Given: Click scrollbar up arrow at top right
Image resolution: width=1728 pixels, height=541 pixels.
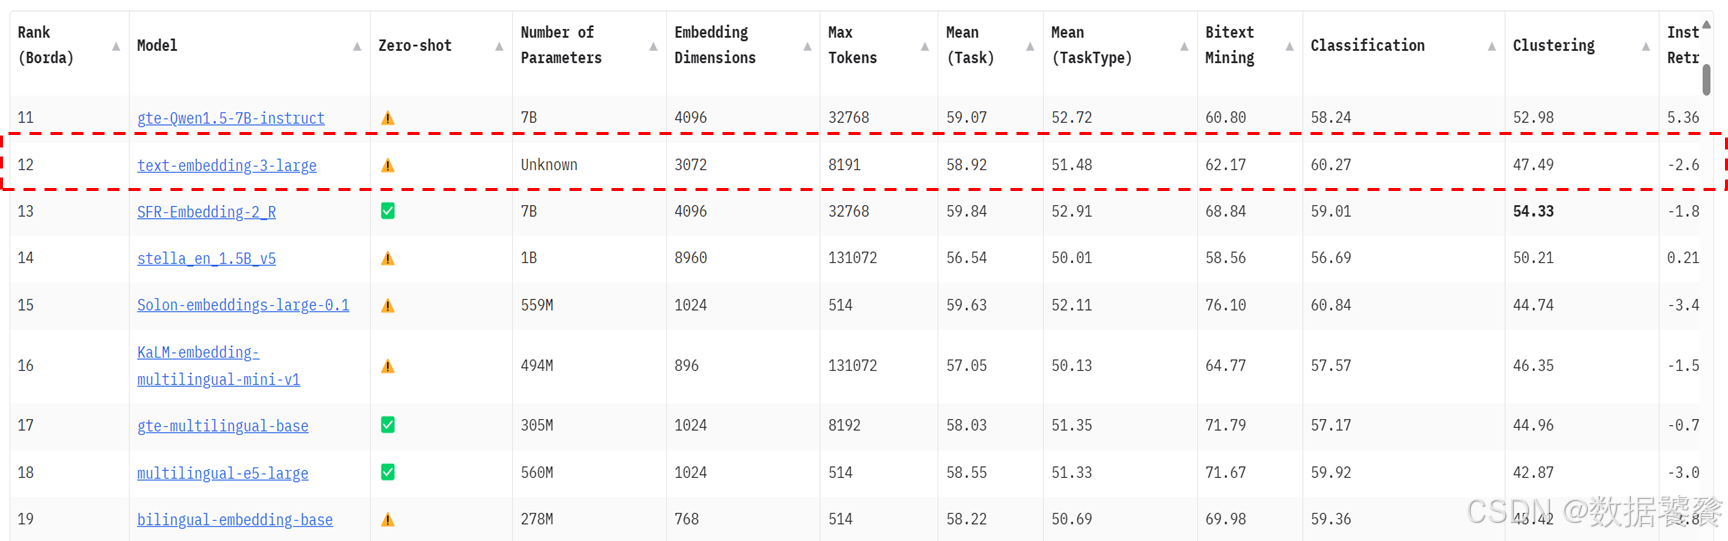Looking at the screenshot, I should [x=1707, y=25].
